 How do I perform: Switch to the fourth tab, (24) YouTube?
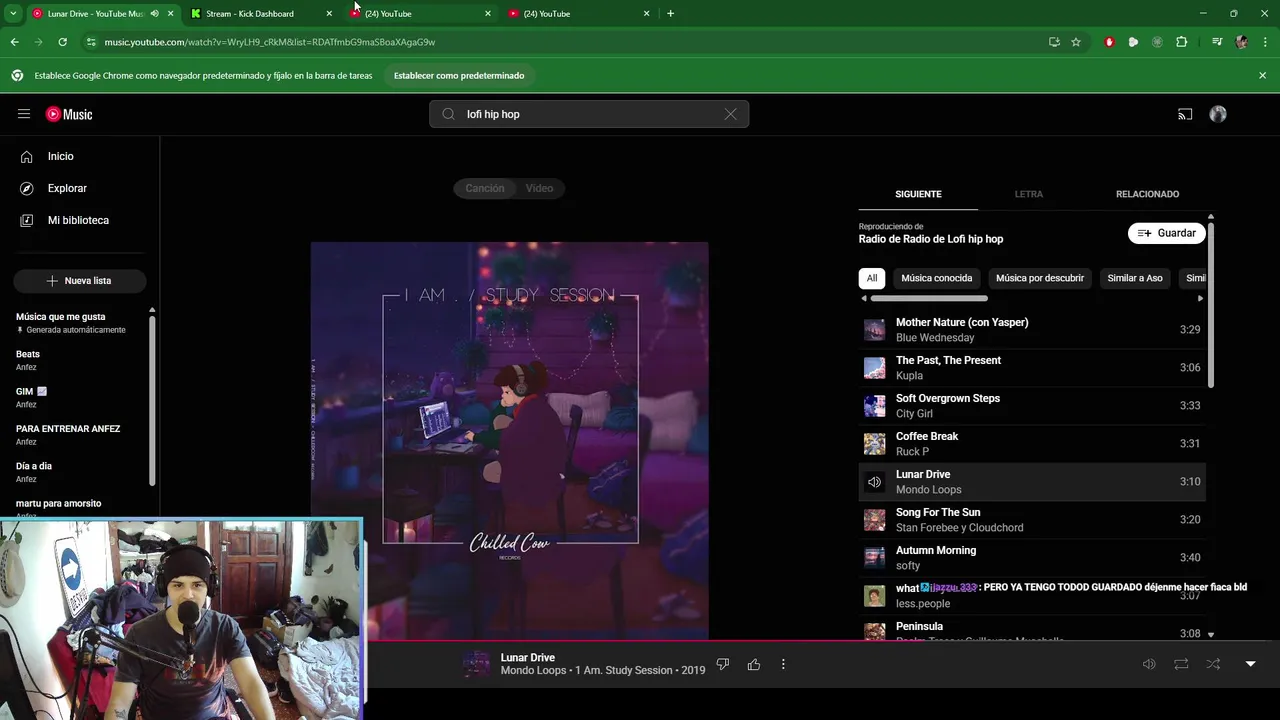[x=579, y=13]
